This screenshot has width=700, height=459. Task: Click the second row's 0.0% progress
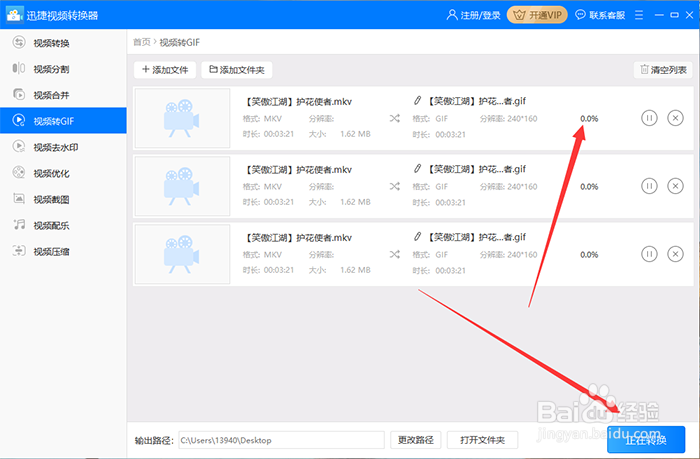click(x=589, y=187)
